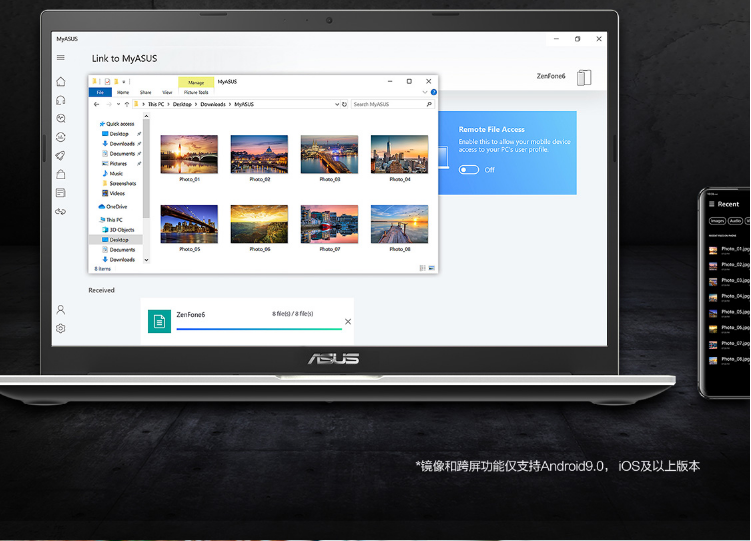Click the Explorer back arrow
The height and width of the screenshot is (541, 751).
click(97, 104)
